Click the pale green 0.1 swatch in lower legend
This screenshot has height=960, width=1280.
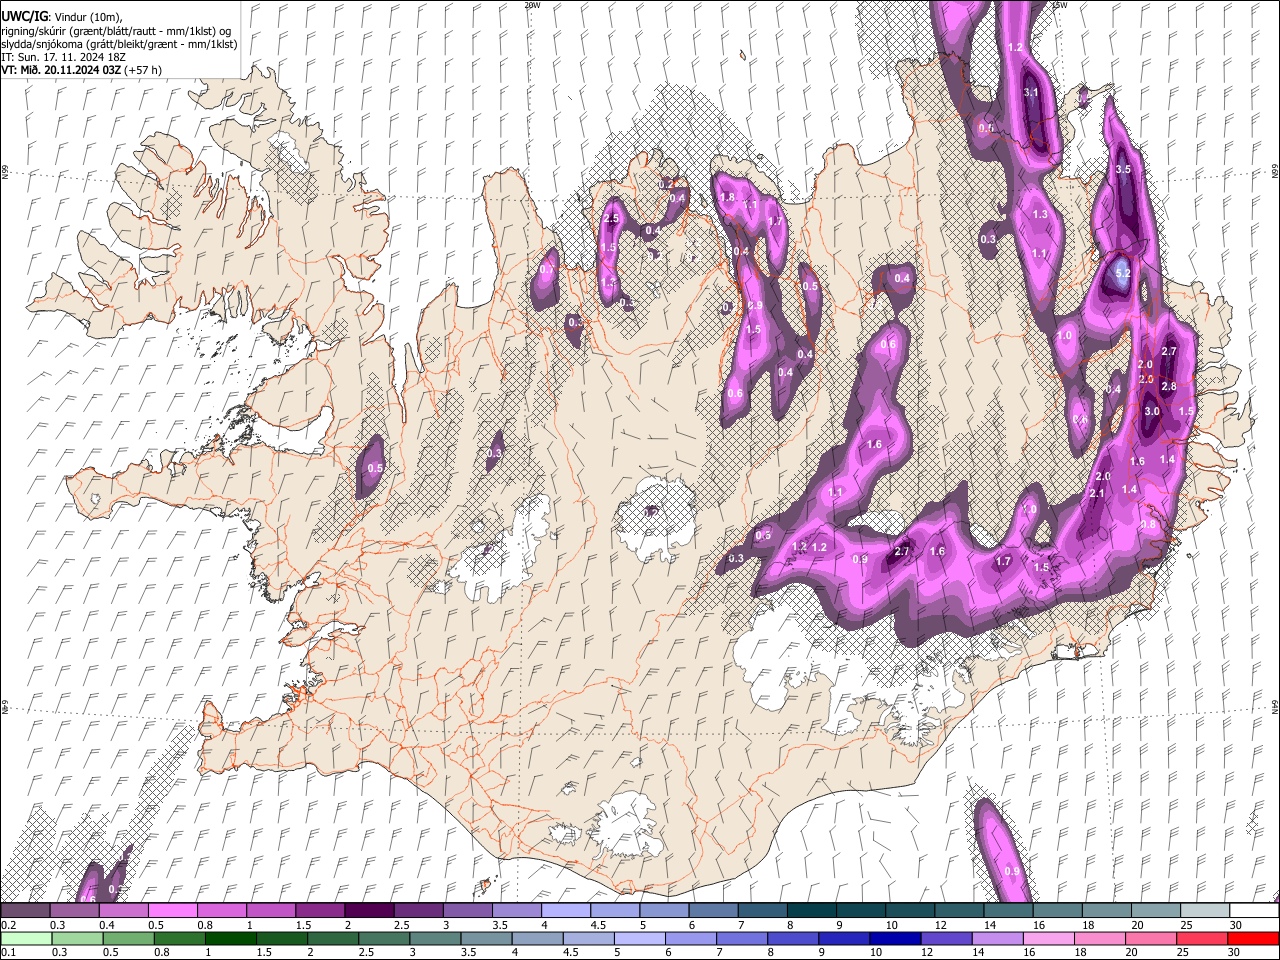click(x=26, y=939)
